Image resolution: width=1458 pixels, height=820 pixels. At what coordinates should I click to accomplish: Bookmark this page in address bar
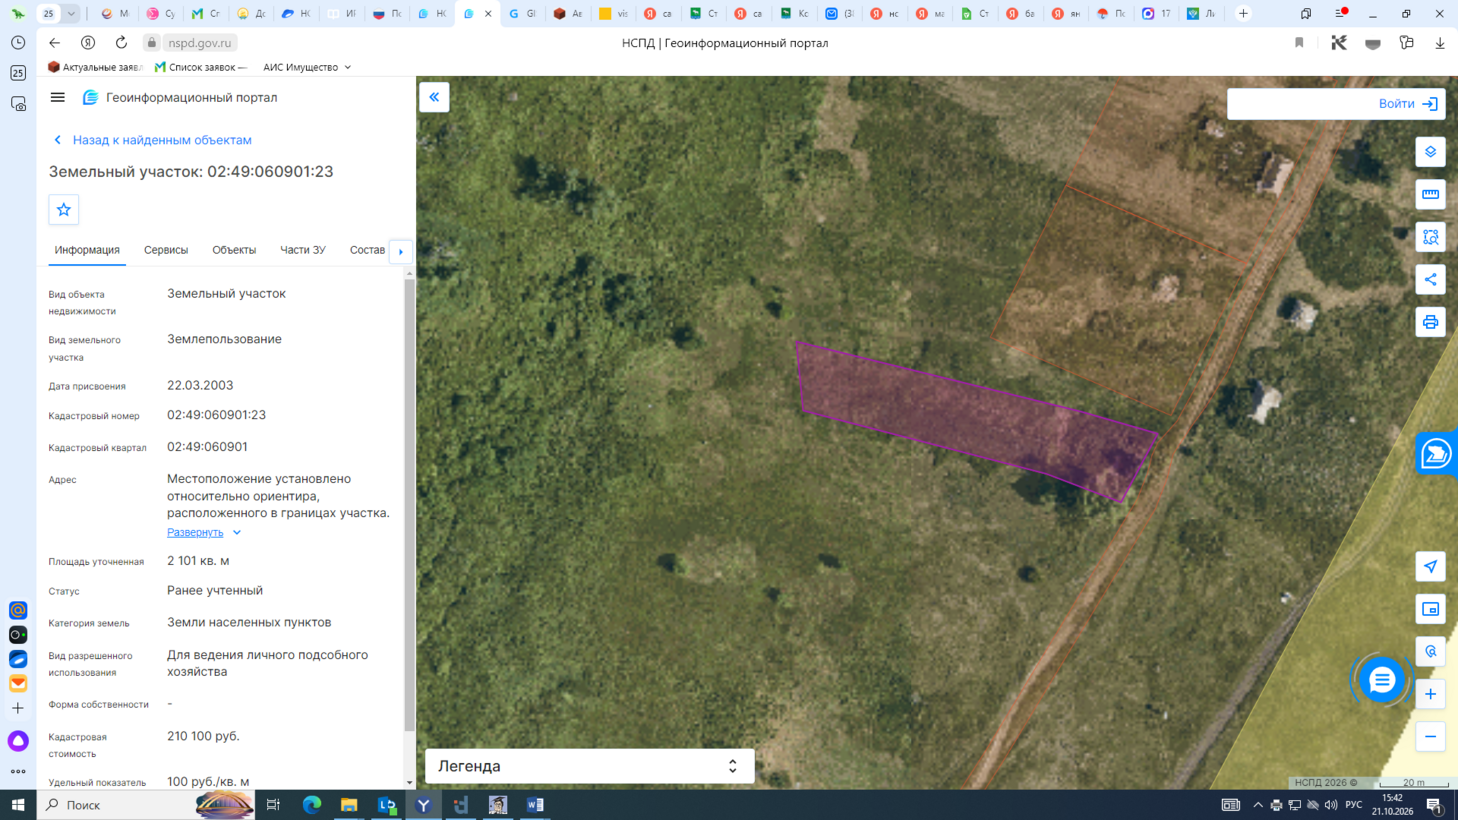click(1299, 43)
